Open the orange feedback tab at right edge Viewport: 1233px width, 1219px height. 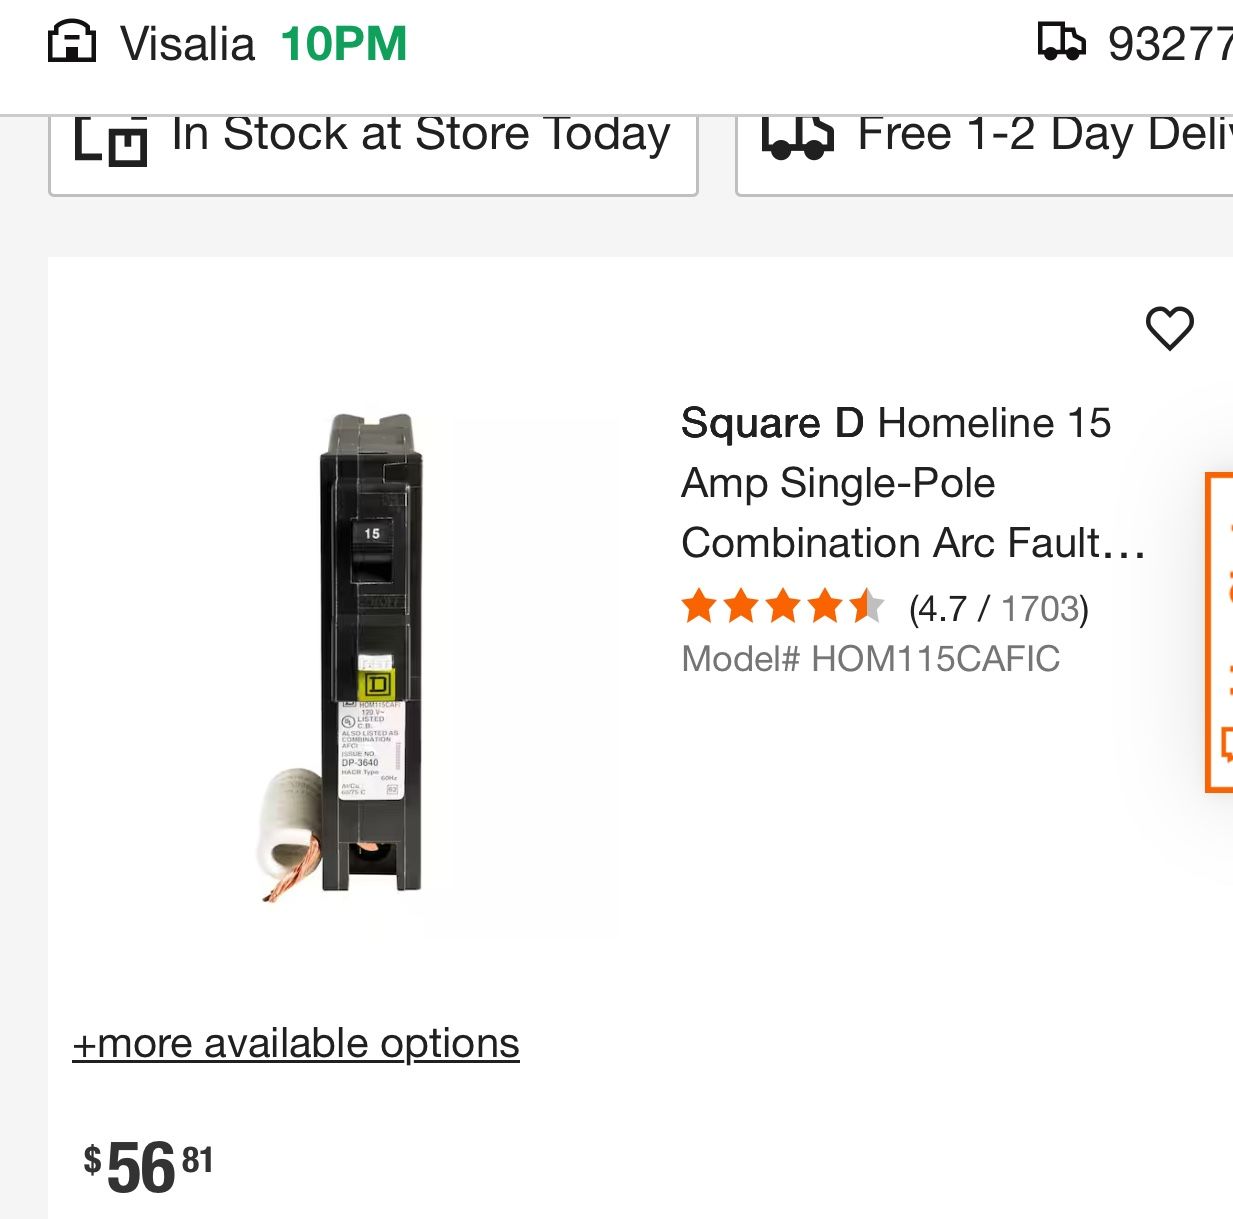point(1220,632)
